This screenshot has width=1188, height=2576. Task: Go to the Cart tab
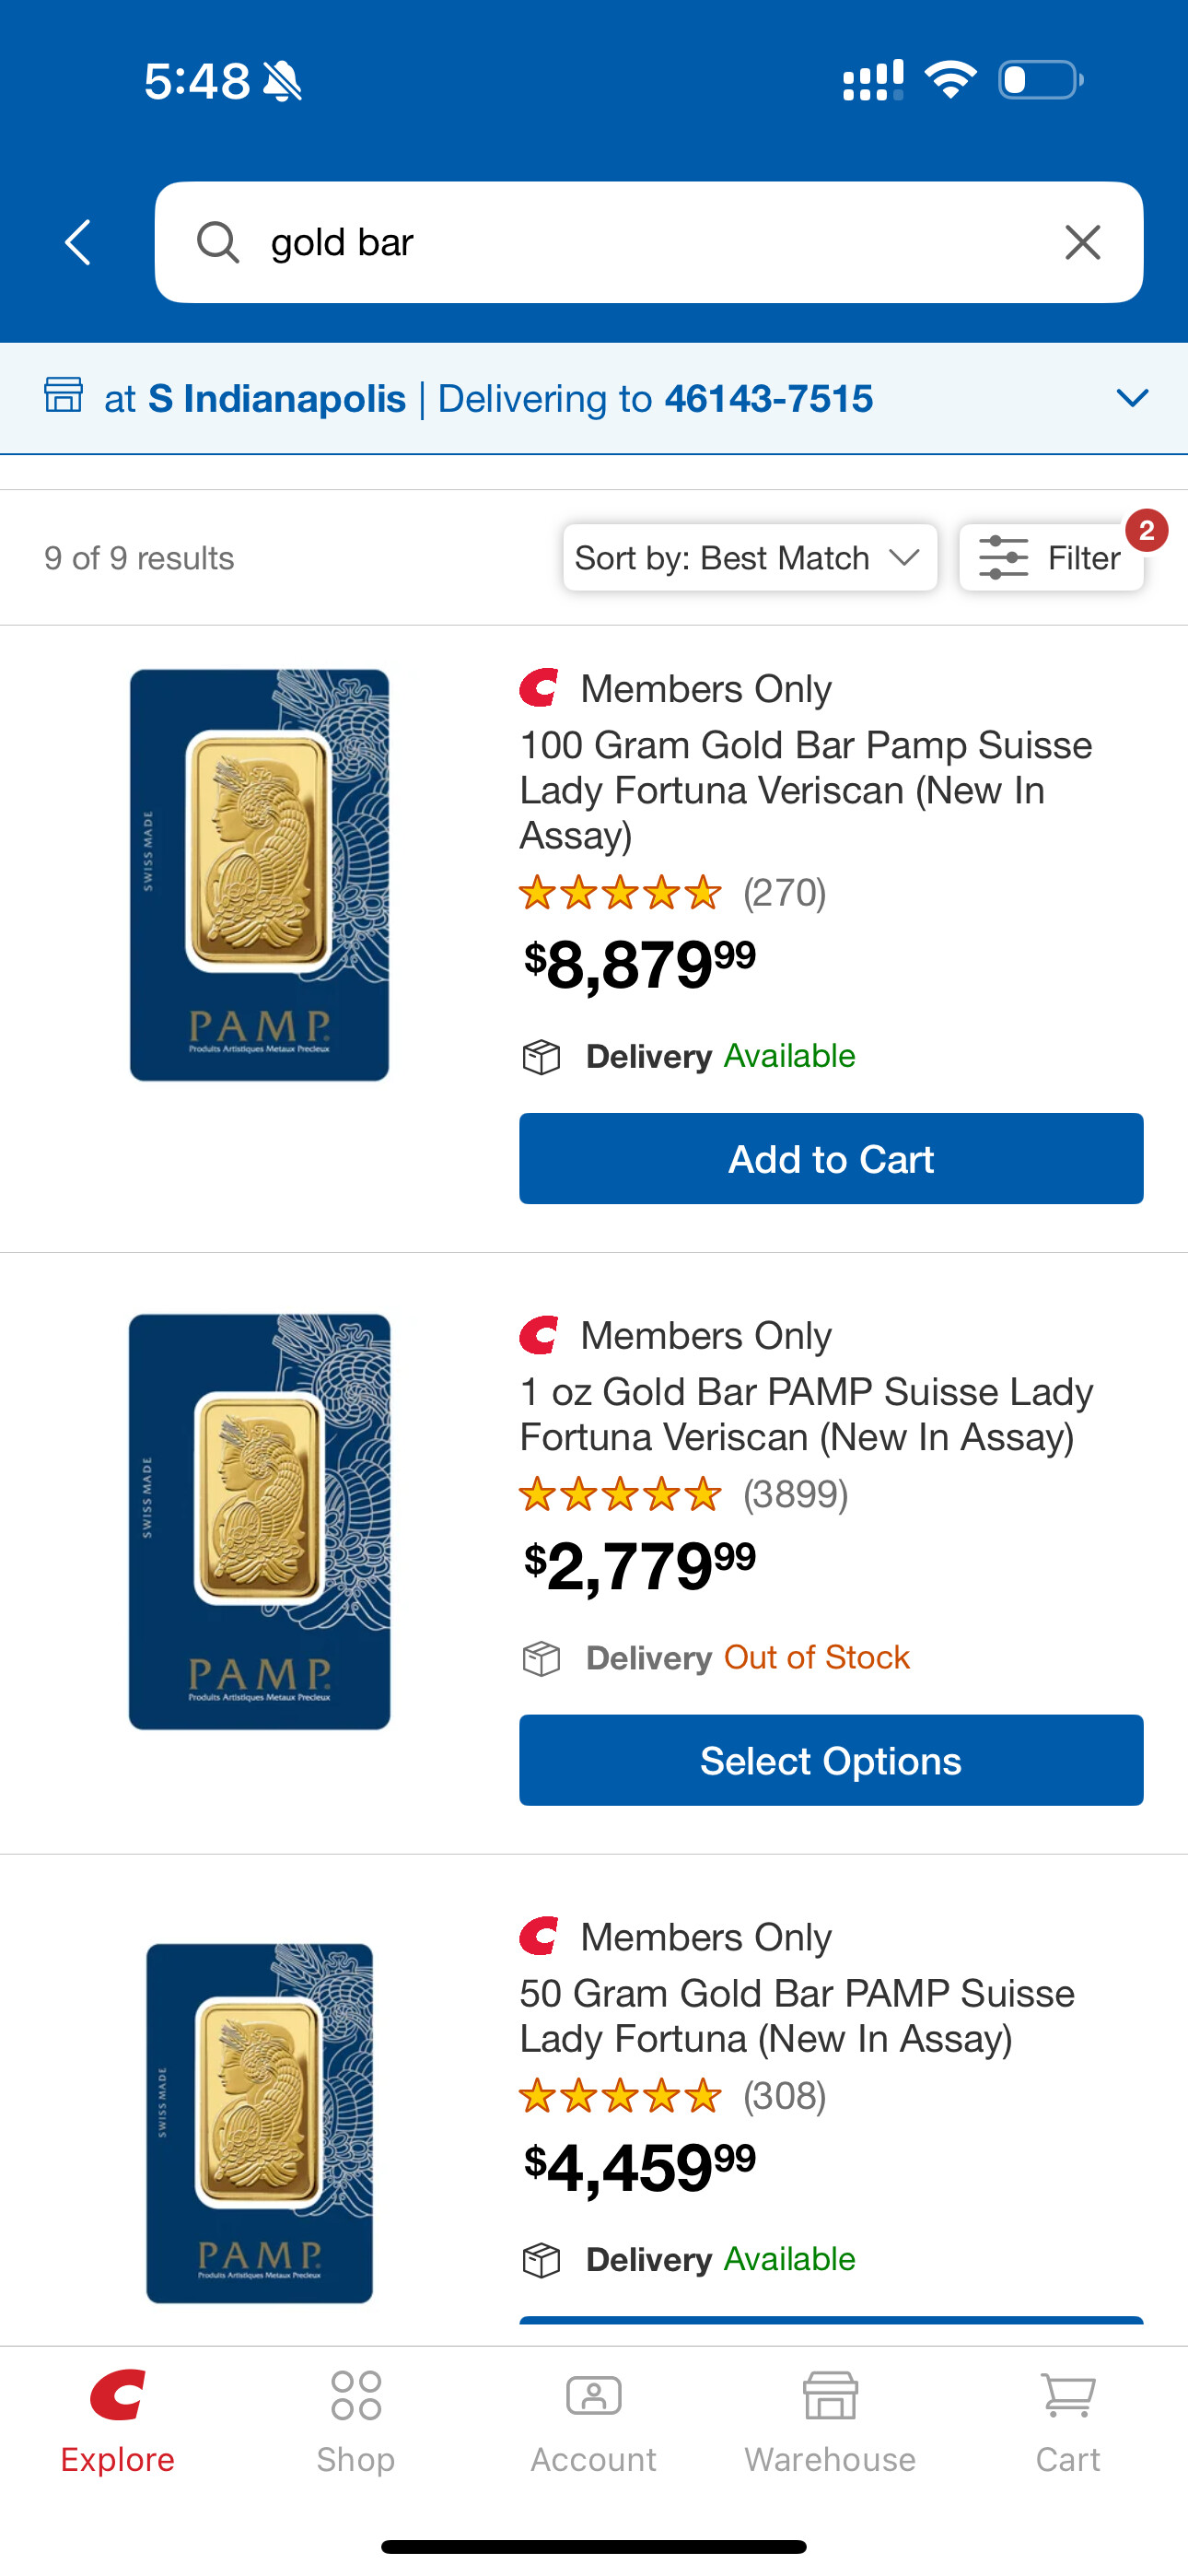(x=1067, y=2420)
